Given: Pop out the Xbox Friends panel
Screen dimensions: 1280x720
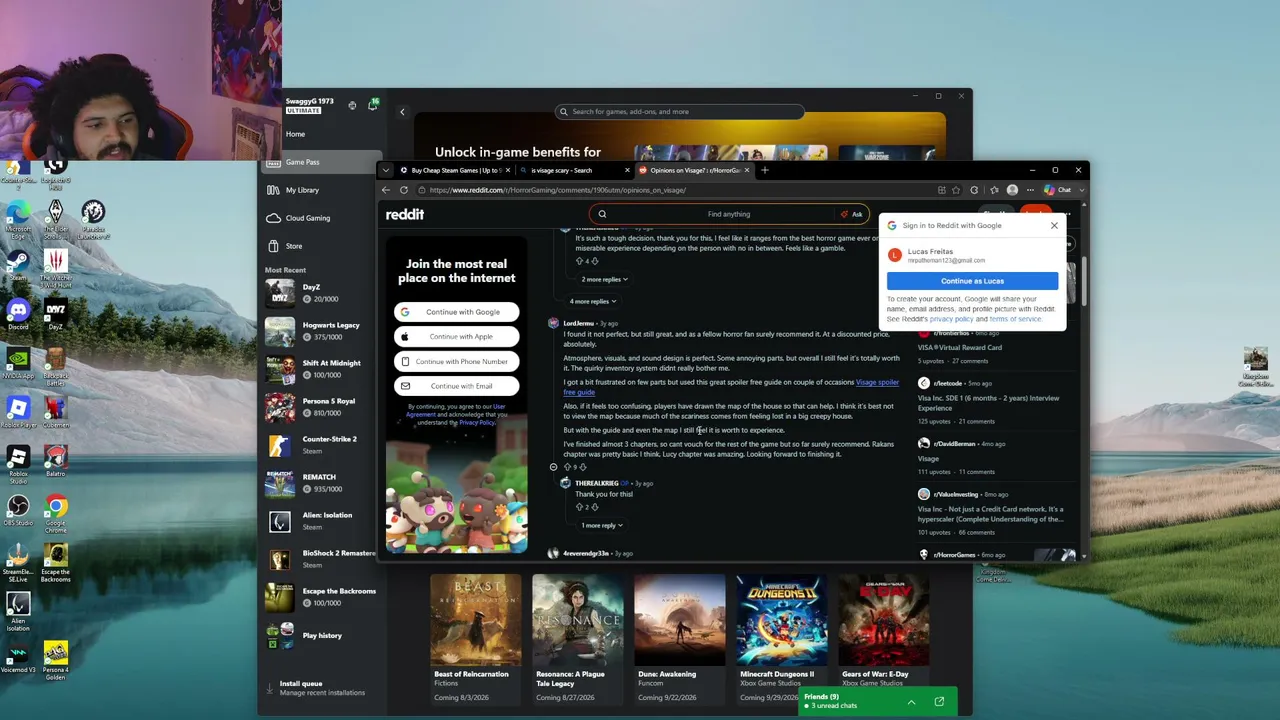Looking at the screenshot, I should click(x=939, y=702).
